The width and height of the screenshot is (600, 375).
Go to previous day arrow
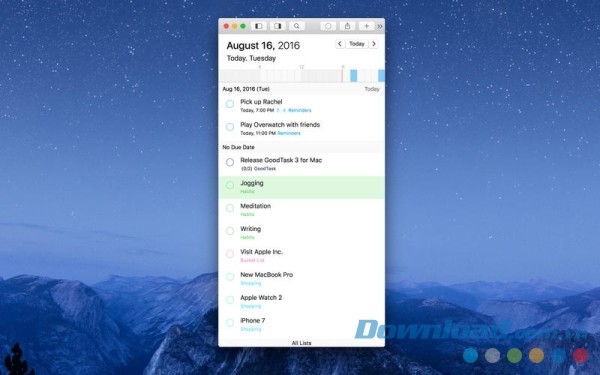[x=340, y=44]
